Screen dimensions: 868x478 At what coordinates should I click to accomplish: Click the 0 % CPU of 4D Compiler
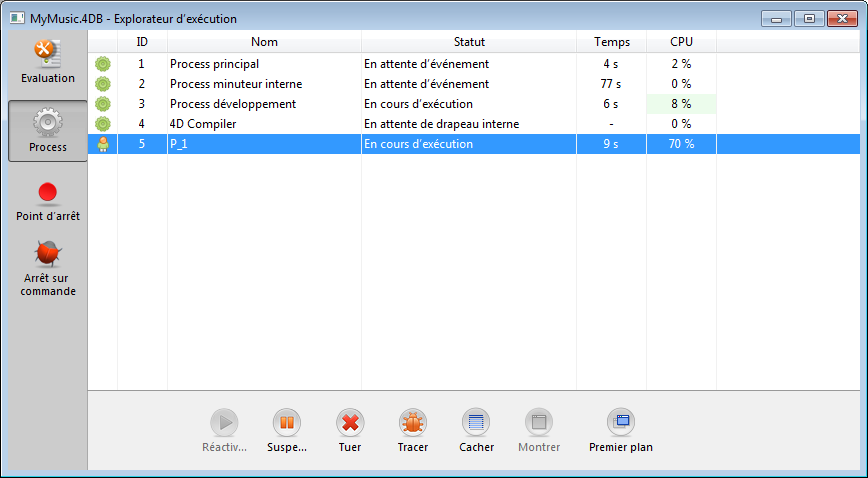(x=681, y=124)
